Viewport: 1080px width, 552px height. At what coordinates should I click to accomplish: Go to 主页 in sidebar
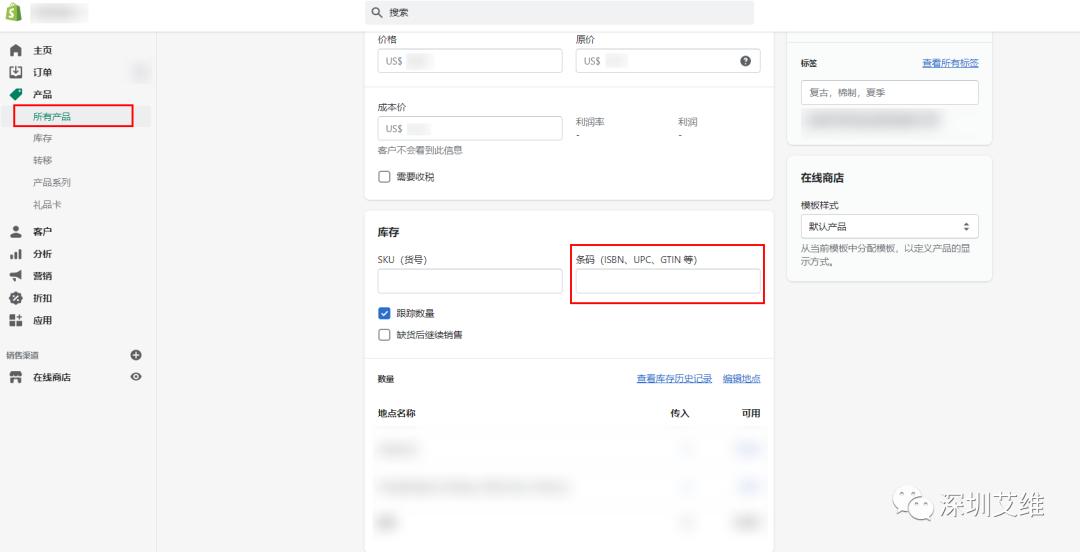tap(43, 50)
